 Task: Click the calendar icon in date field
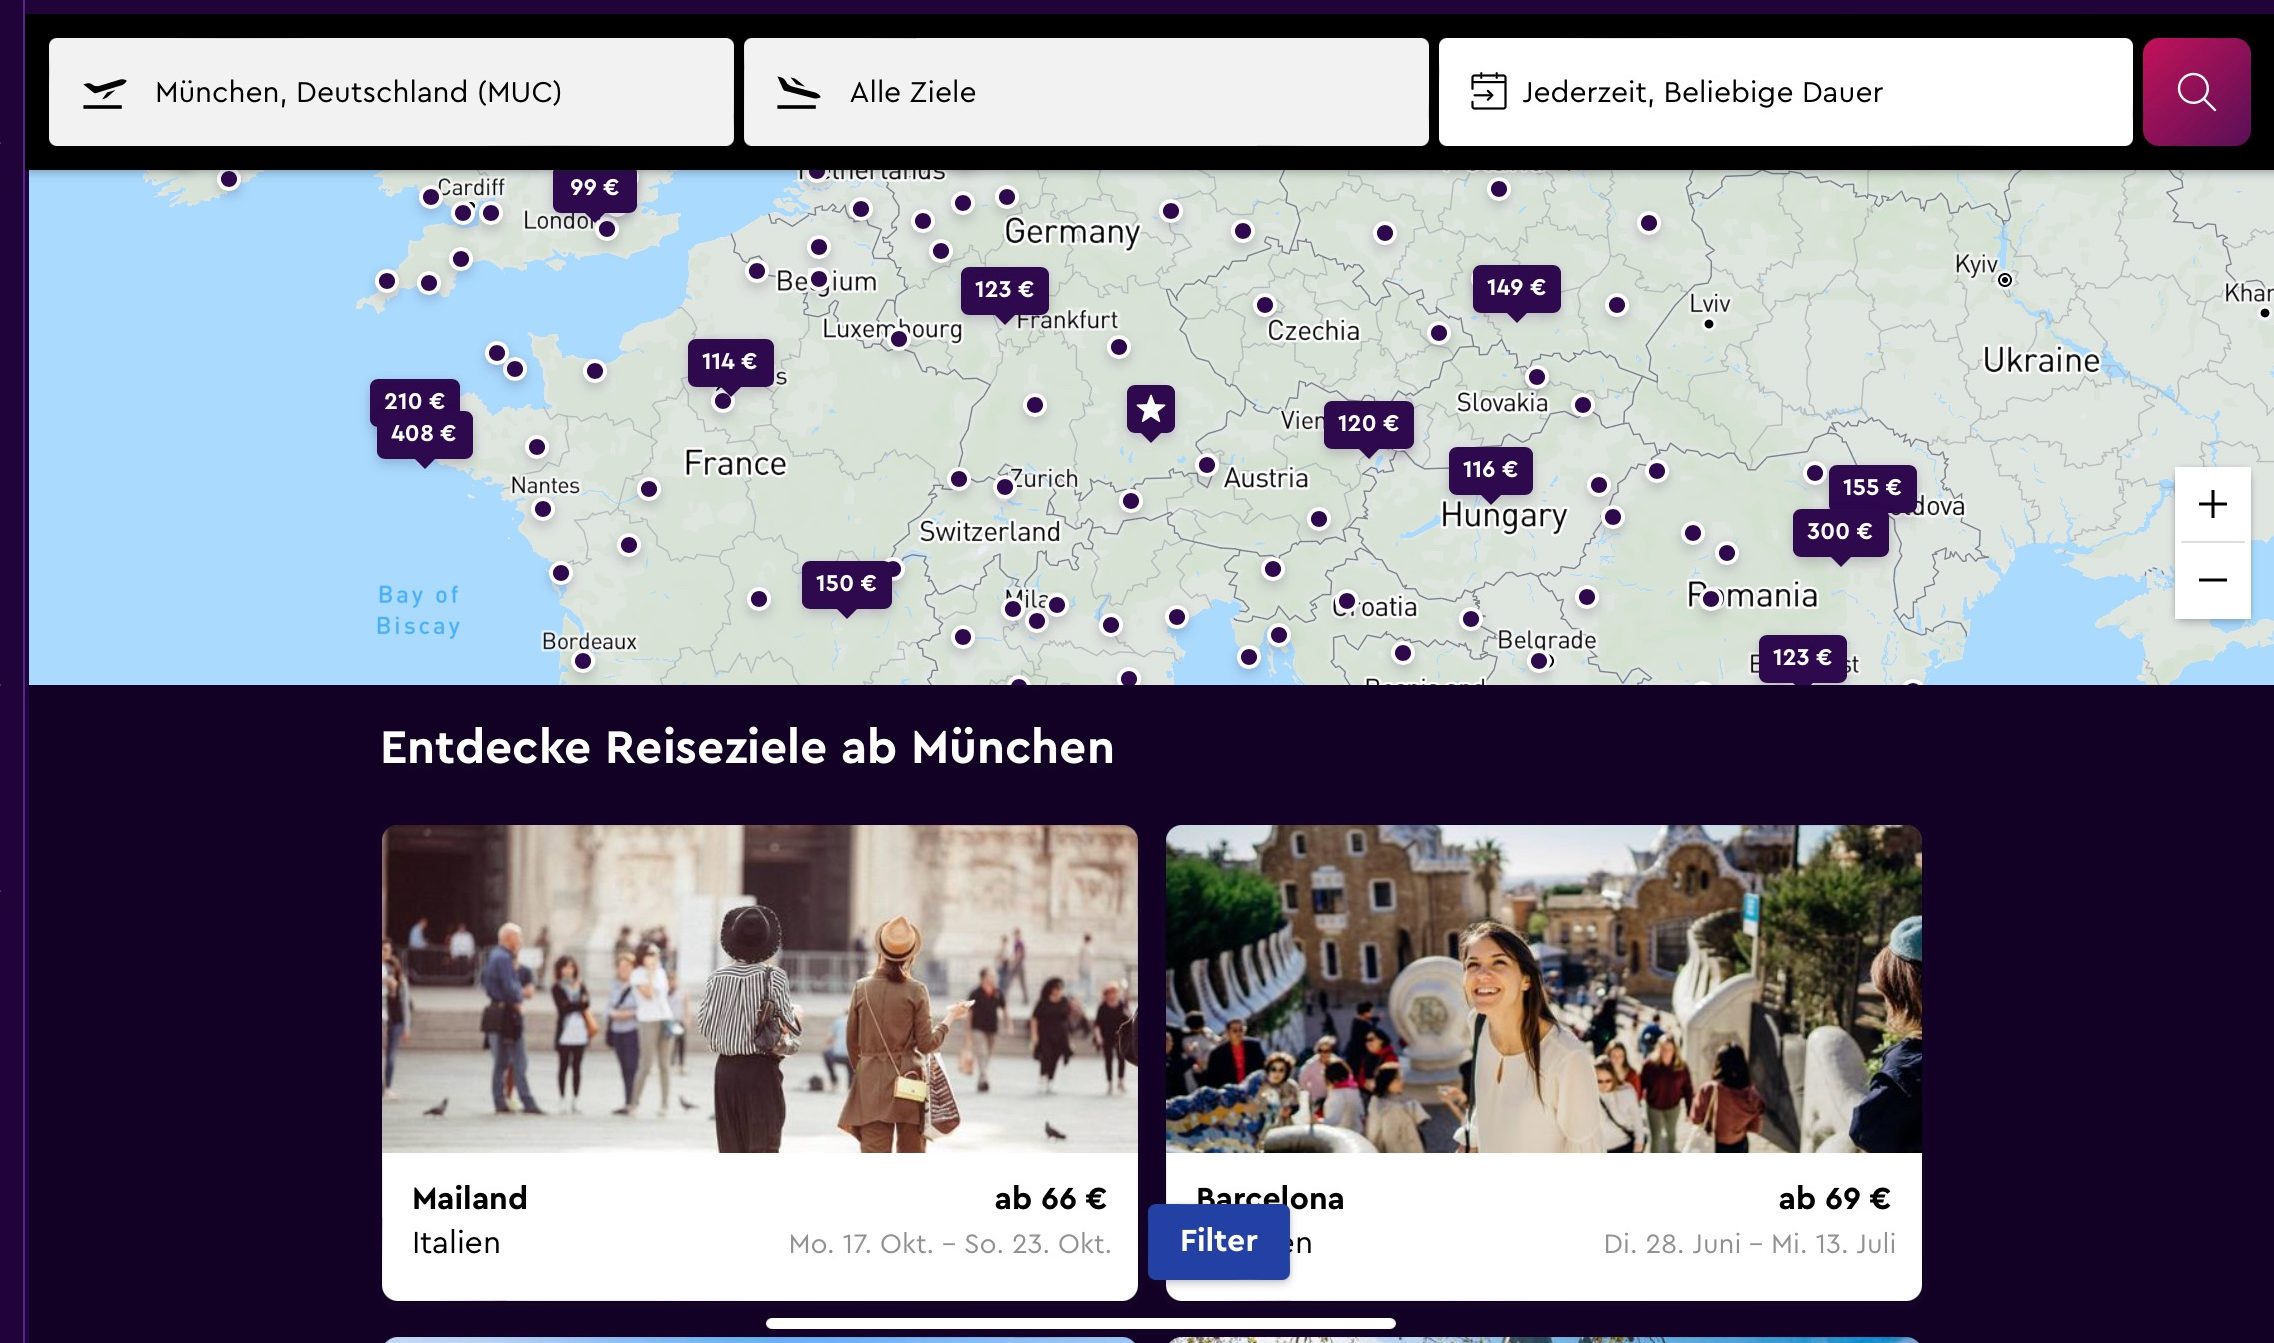1488,92
